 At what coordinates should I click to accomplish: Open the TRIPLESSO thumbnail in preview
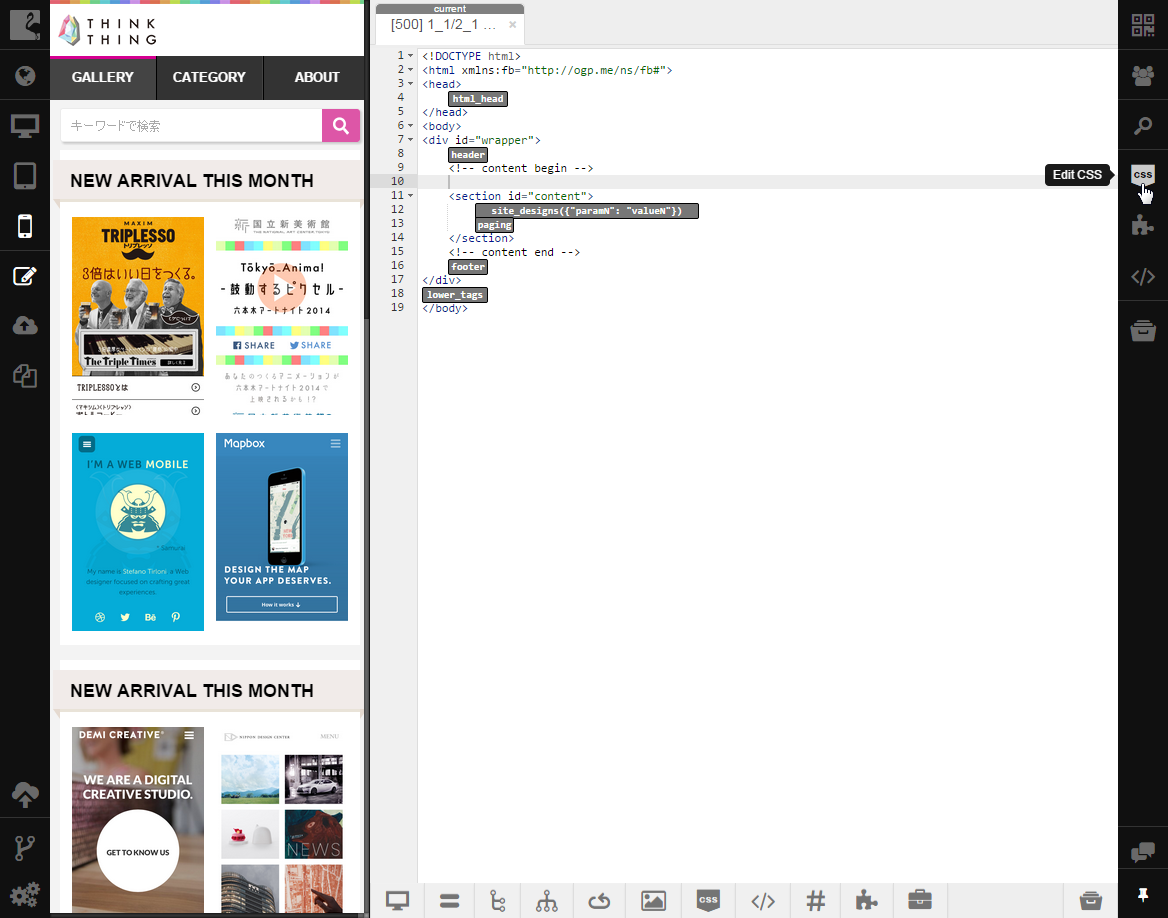pos(138,316)
